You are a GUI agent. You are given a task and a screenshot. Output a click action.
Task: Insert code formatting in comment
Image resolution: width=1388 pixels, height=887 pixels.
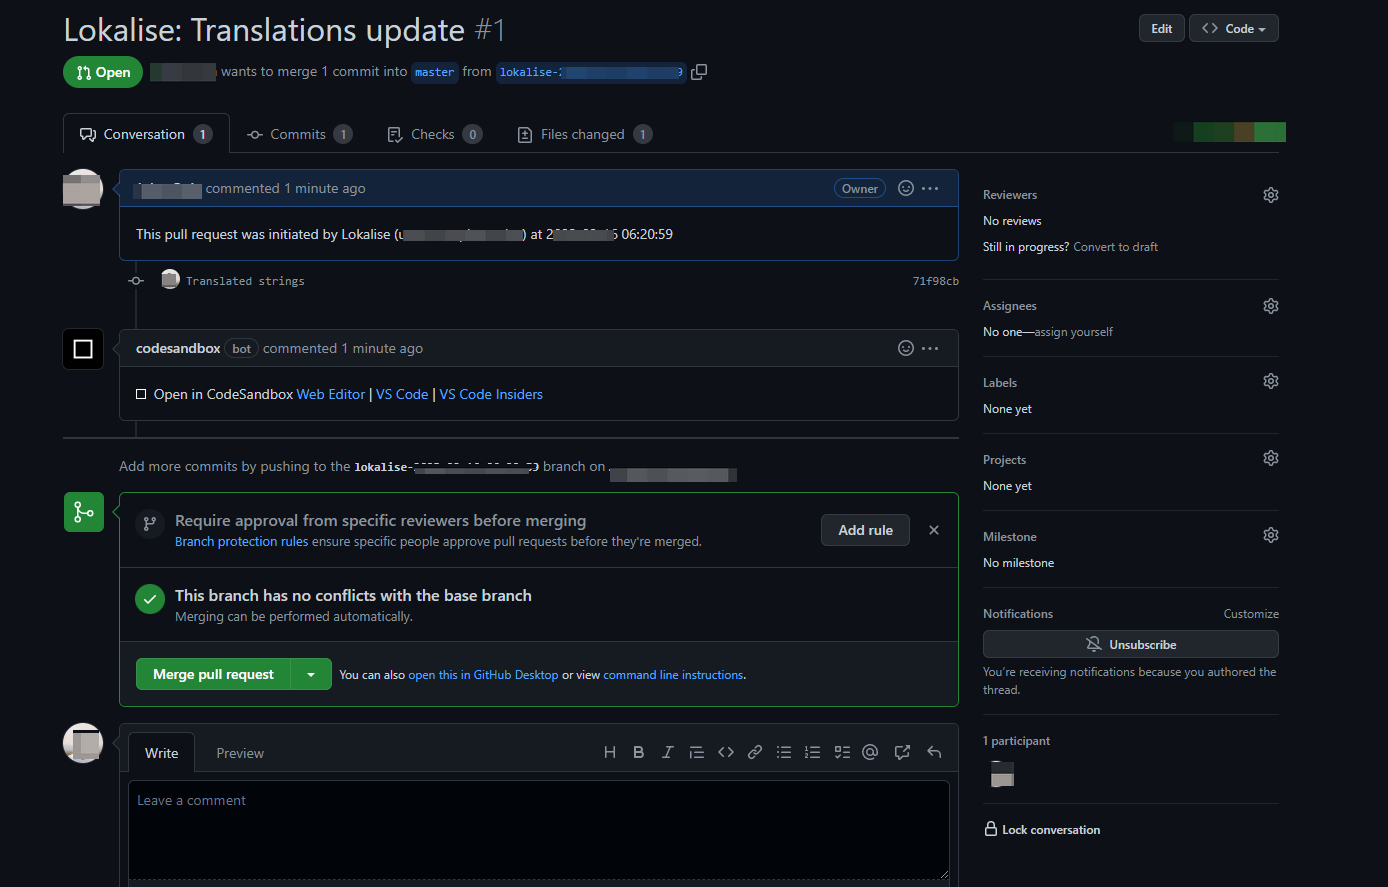pos(726,753)
